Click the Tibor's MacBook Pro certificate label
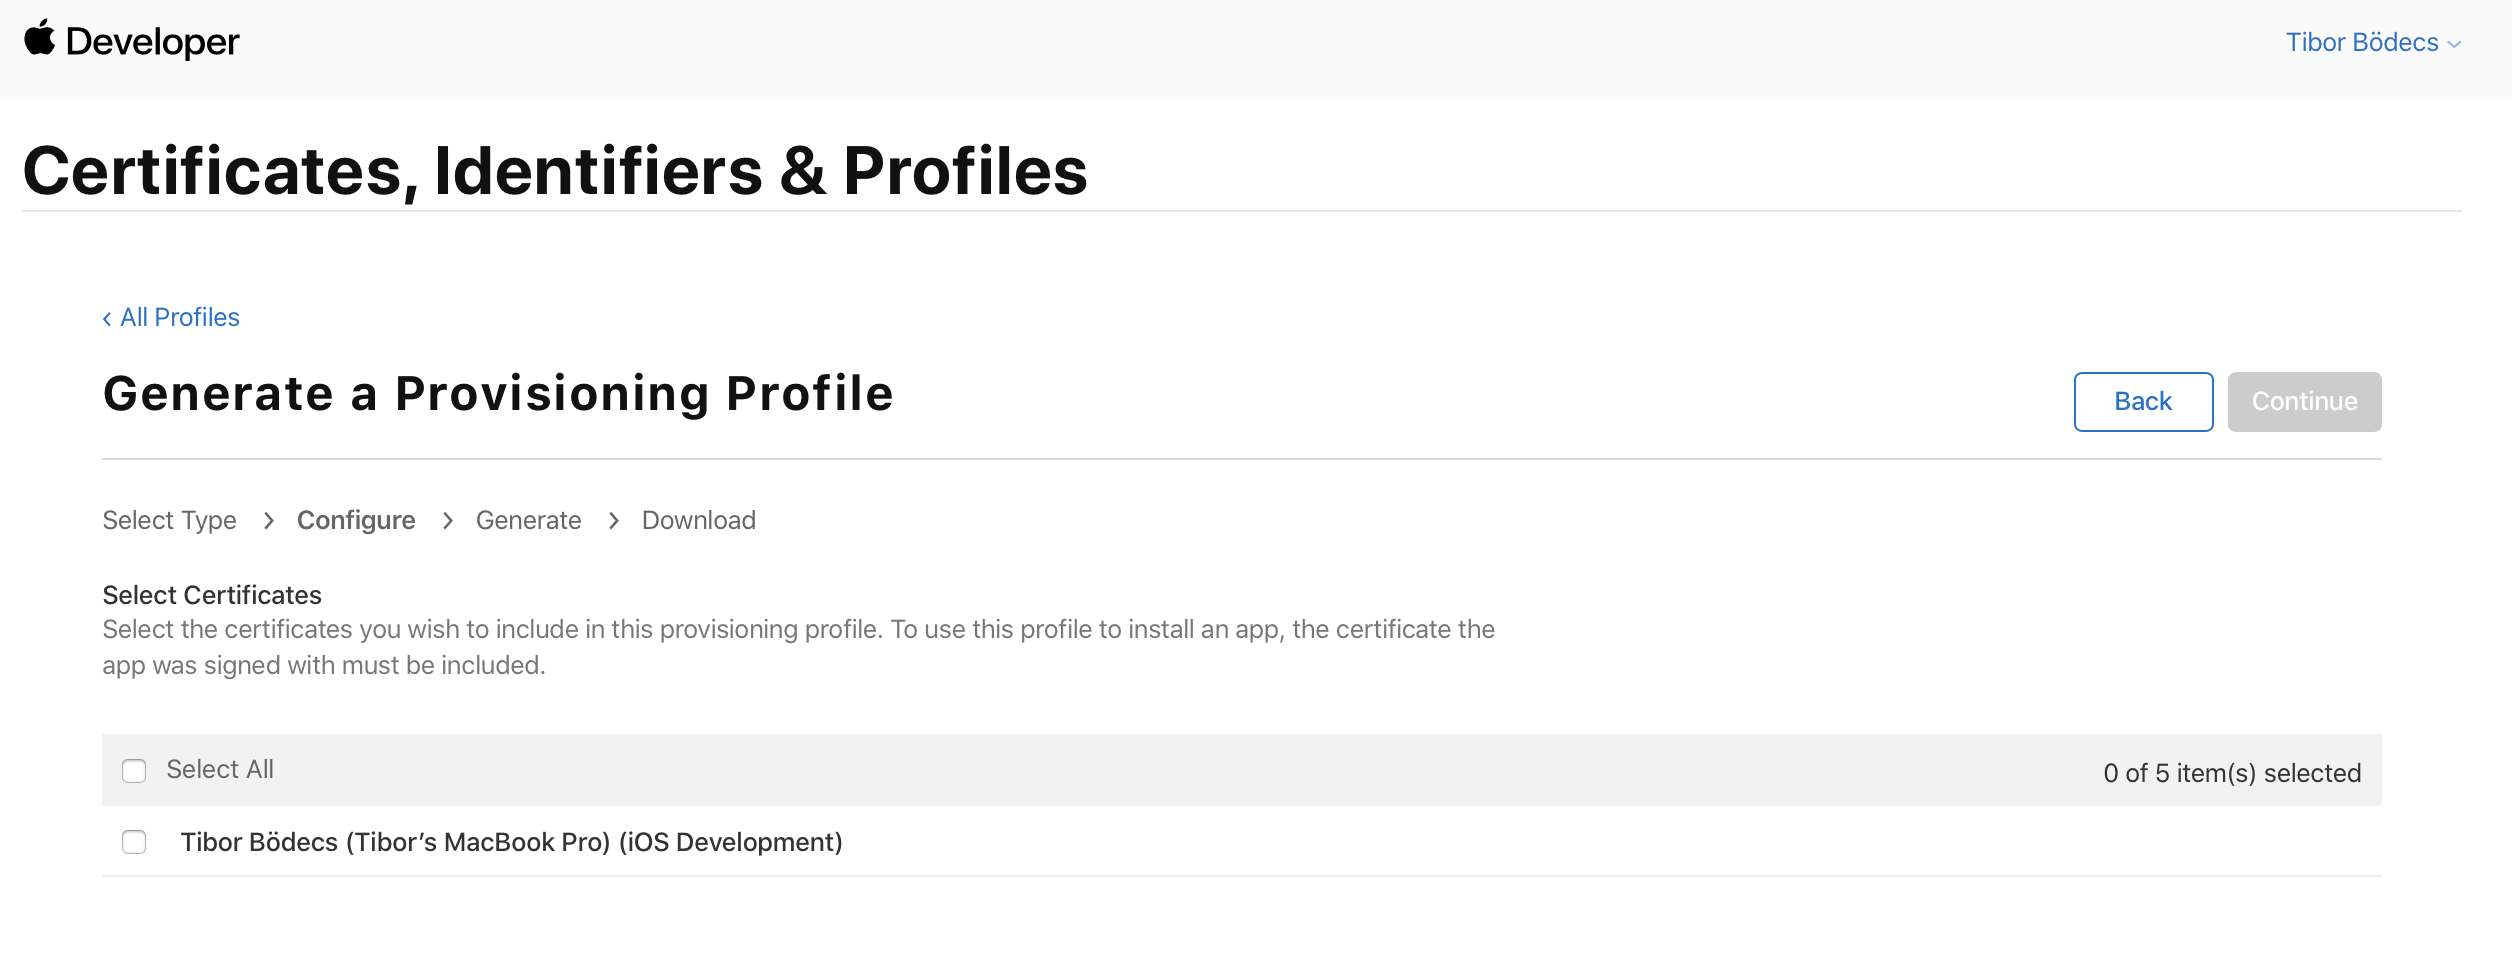This screenshot has height=964, width=2512. pos(511,842)
